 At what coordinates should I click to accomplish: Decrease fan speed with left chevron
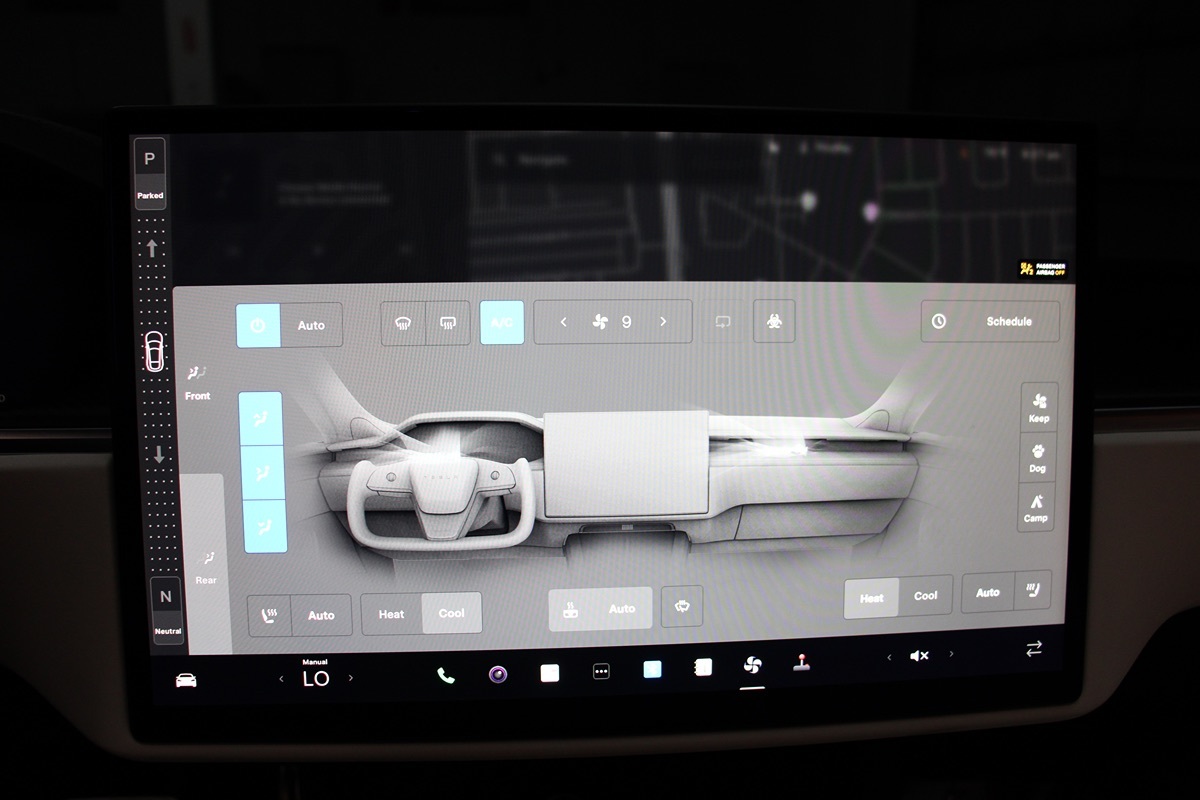point(563,322)
